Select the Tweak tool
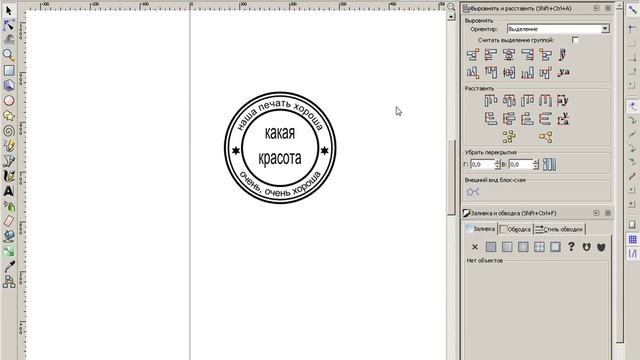 pos(9,40)
